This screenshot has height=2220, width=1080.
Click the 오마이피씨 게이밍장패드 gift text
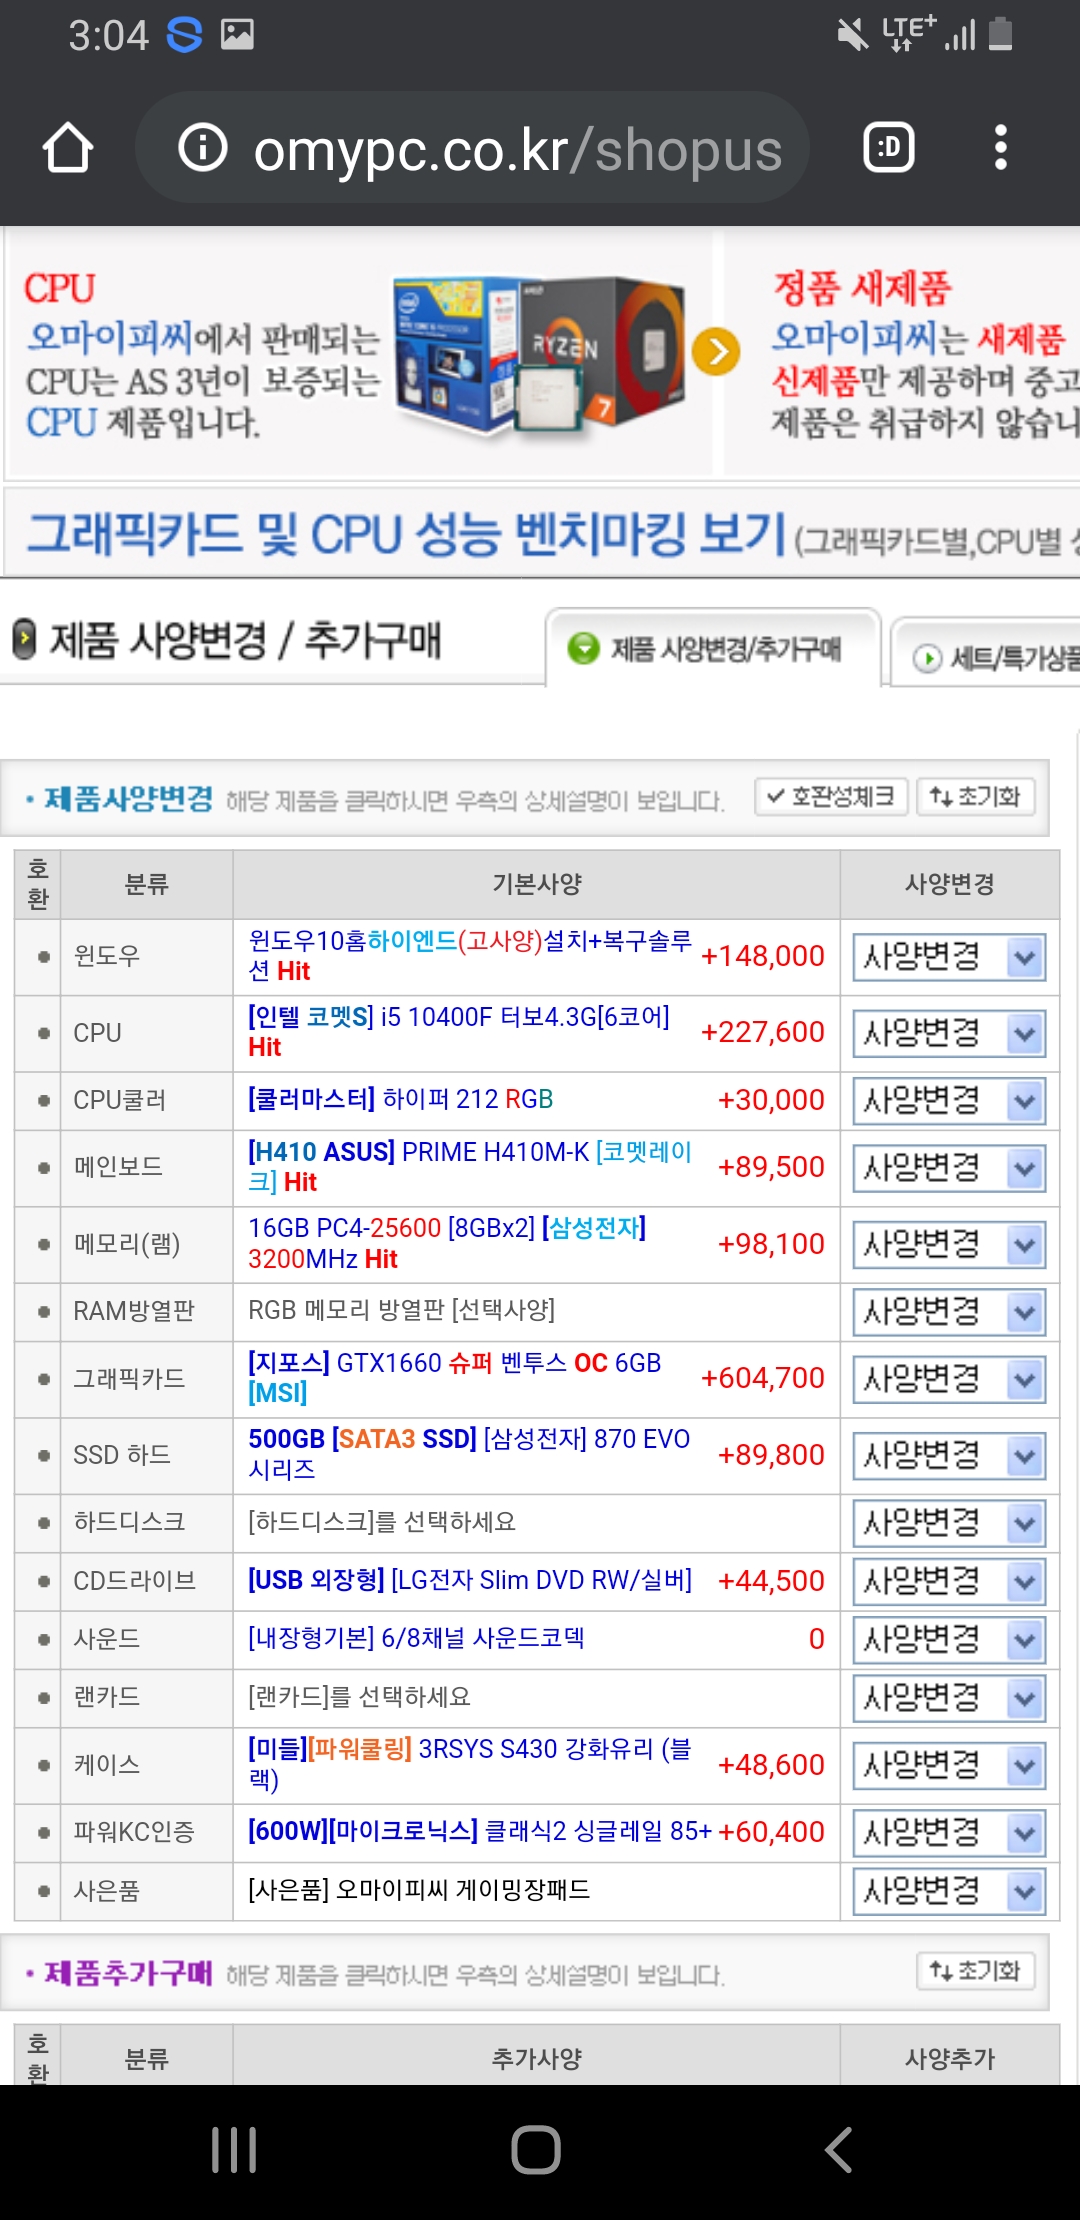419,1889
